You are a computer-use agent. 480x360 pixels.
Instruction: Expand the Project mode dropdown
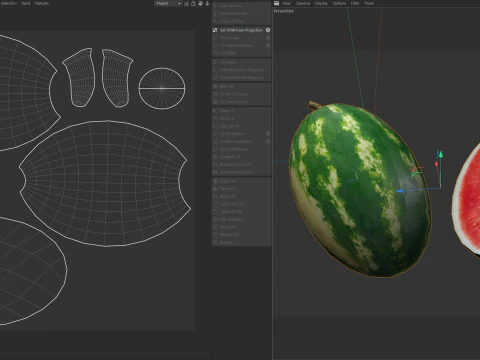point(168,3)
